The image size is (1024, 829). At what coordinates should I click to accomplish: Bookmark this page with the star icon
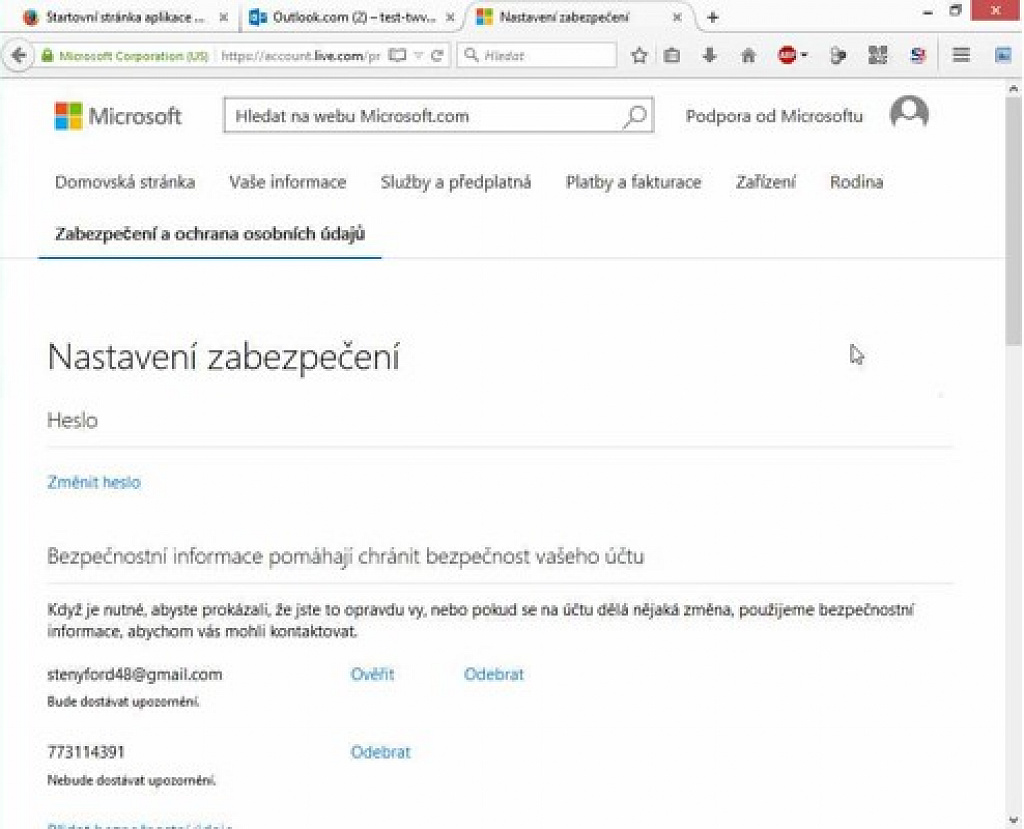(639, 56)
